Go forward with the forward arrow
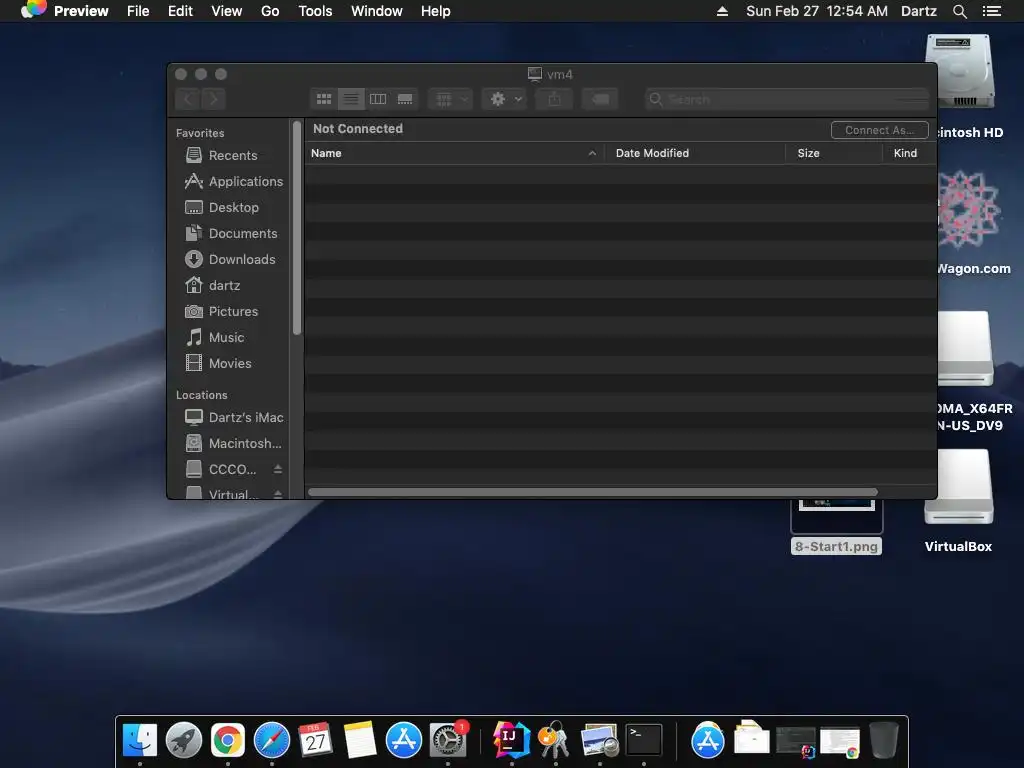This screenshot has height=768, width=1024. point(214,99)
